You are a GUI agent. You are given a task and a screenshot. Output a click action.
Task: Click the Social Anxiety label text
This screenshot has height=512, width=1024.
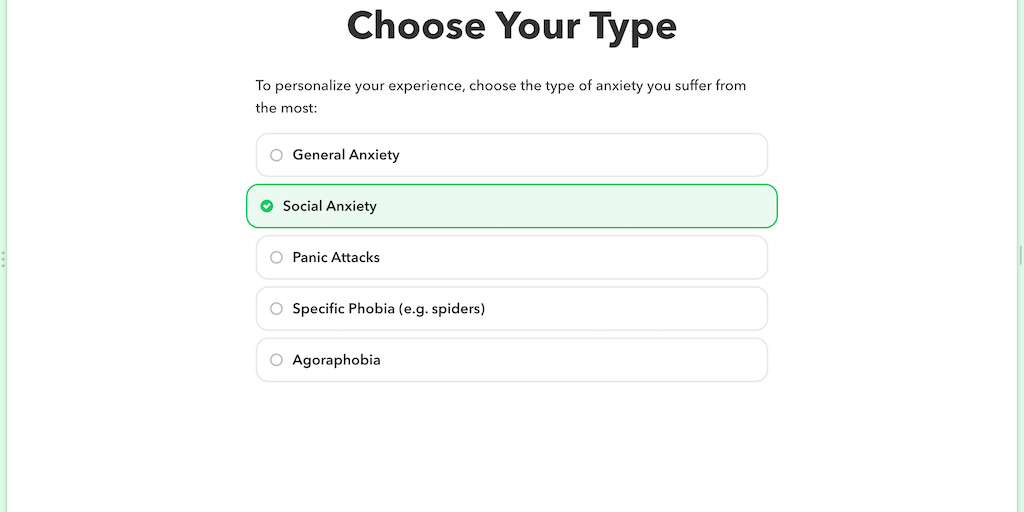tap(329, 206)
